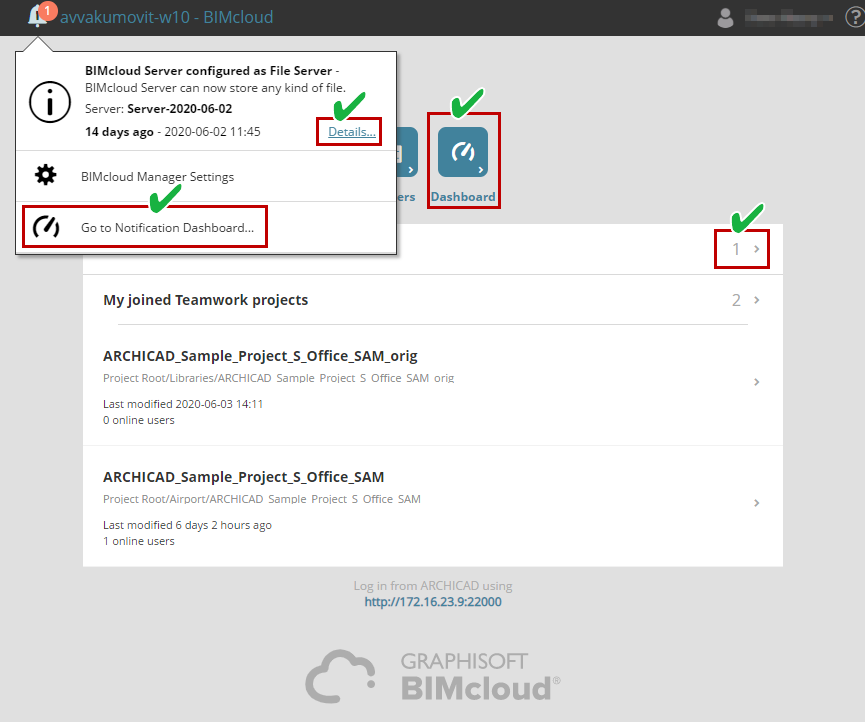Open the Dashboard tile icon
This screenshot has height=722, width=865.
point(463,152)
